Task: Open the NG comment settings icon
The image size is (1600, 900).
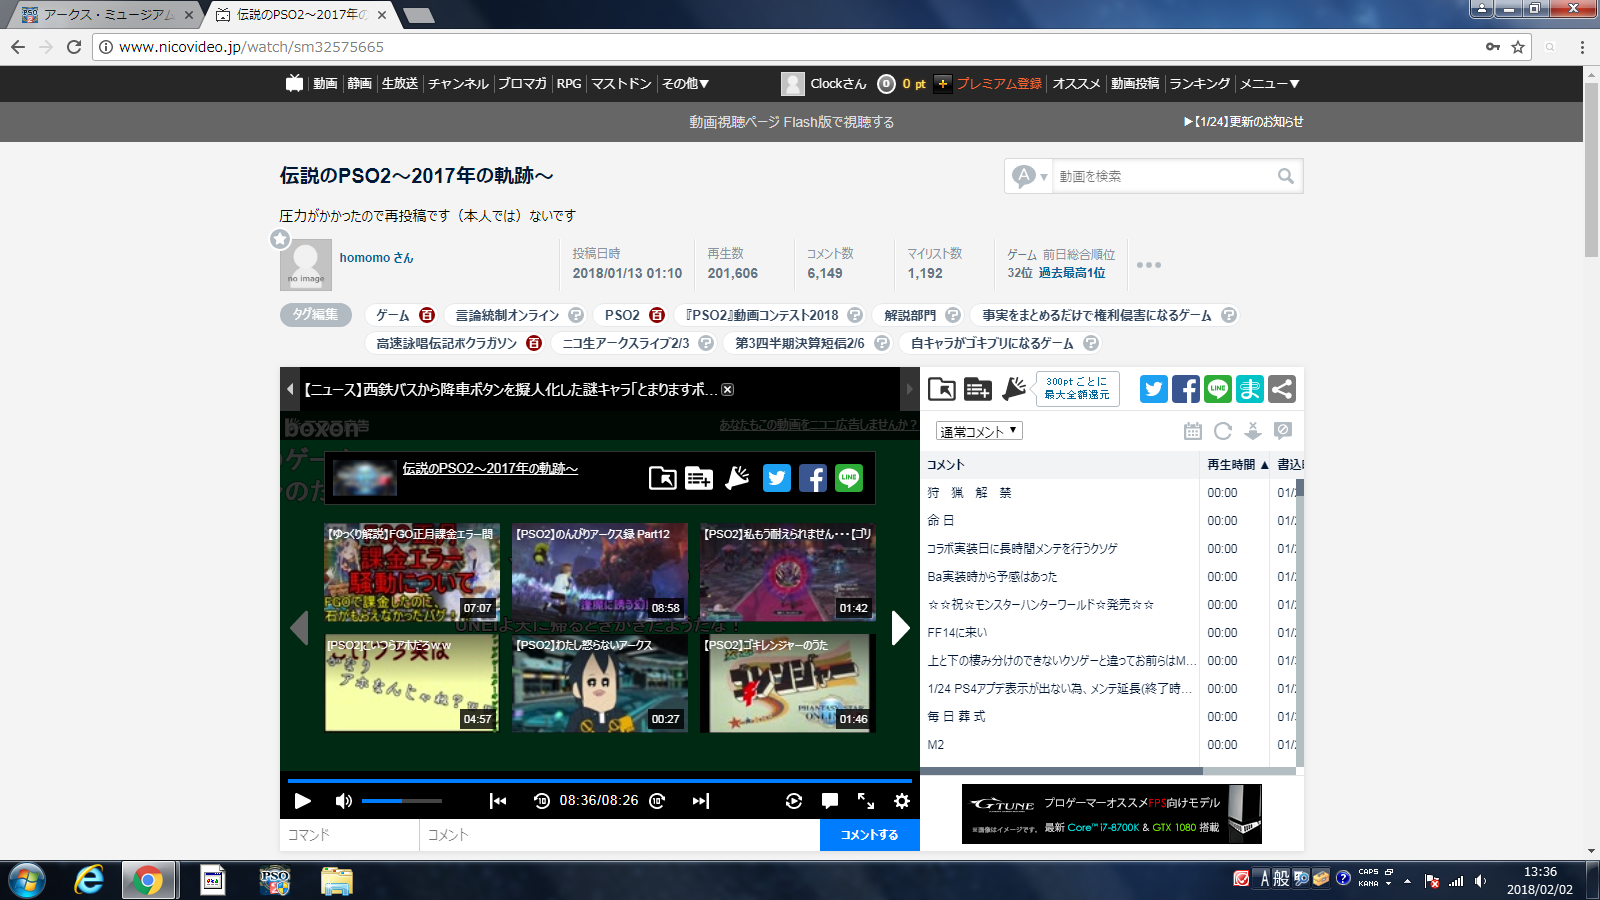Action: click(1283, 431)
